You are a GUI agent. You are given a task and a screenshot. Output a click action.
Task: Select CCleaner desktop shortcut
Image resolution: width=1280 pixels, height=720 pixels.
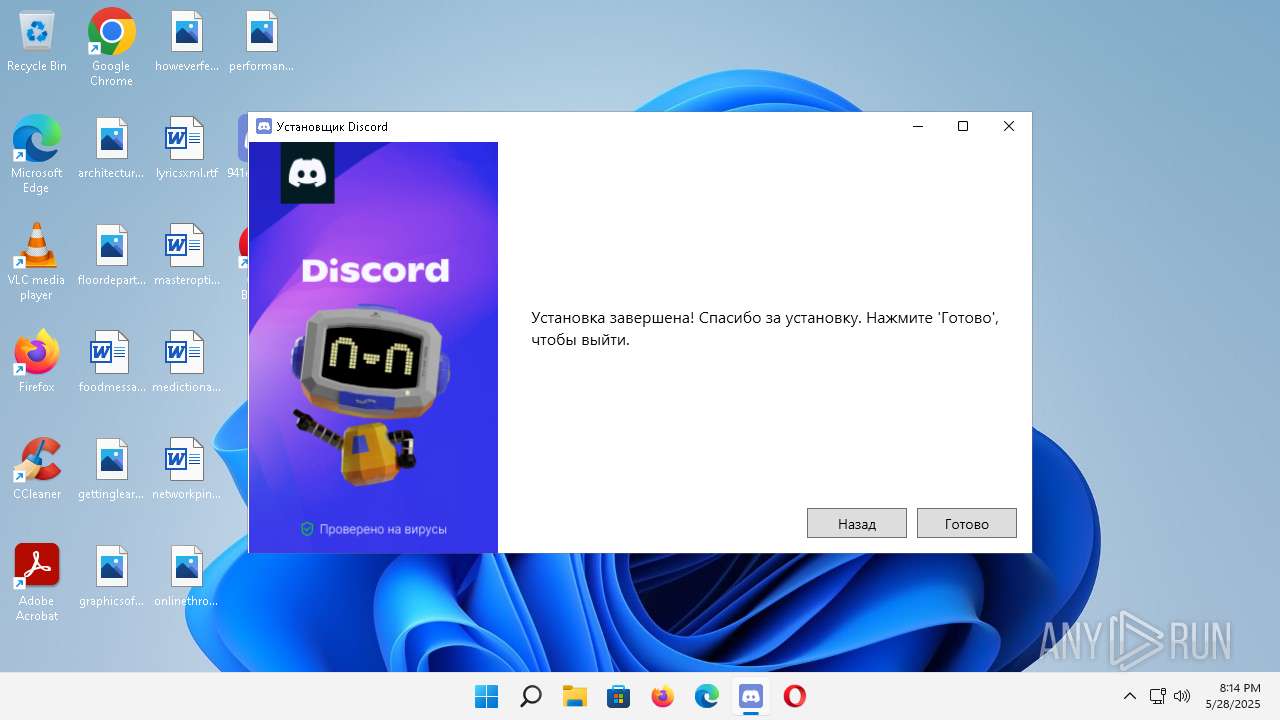pyautogui.click(x=37, y=469)
